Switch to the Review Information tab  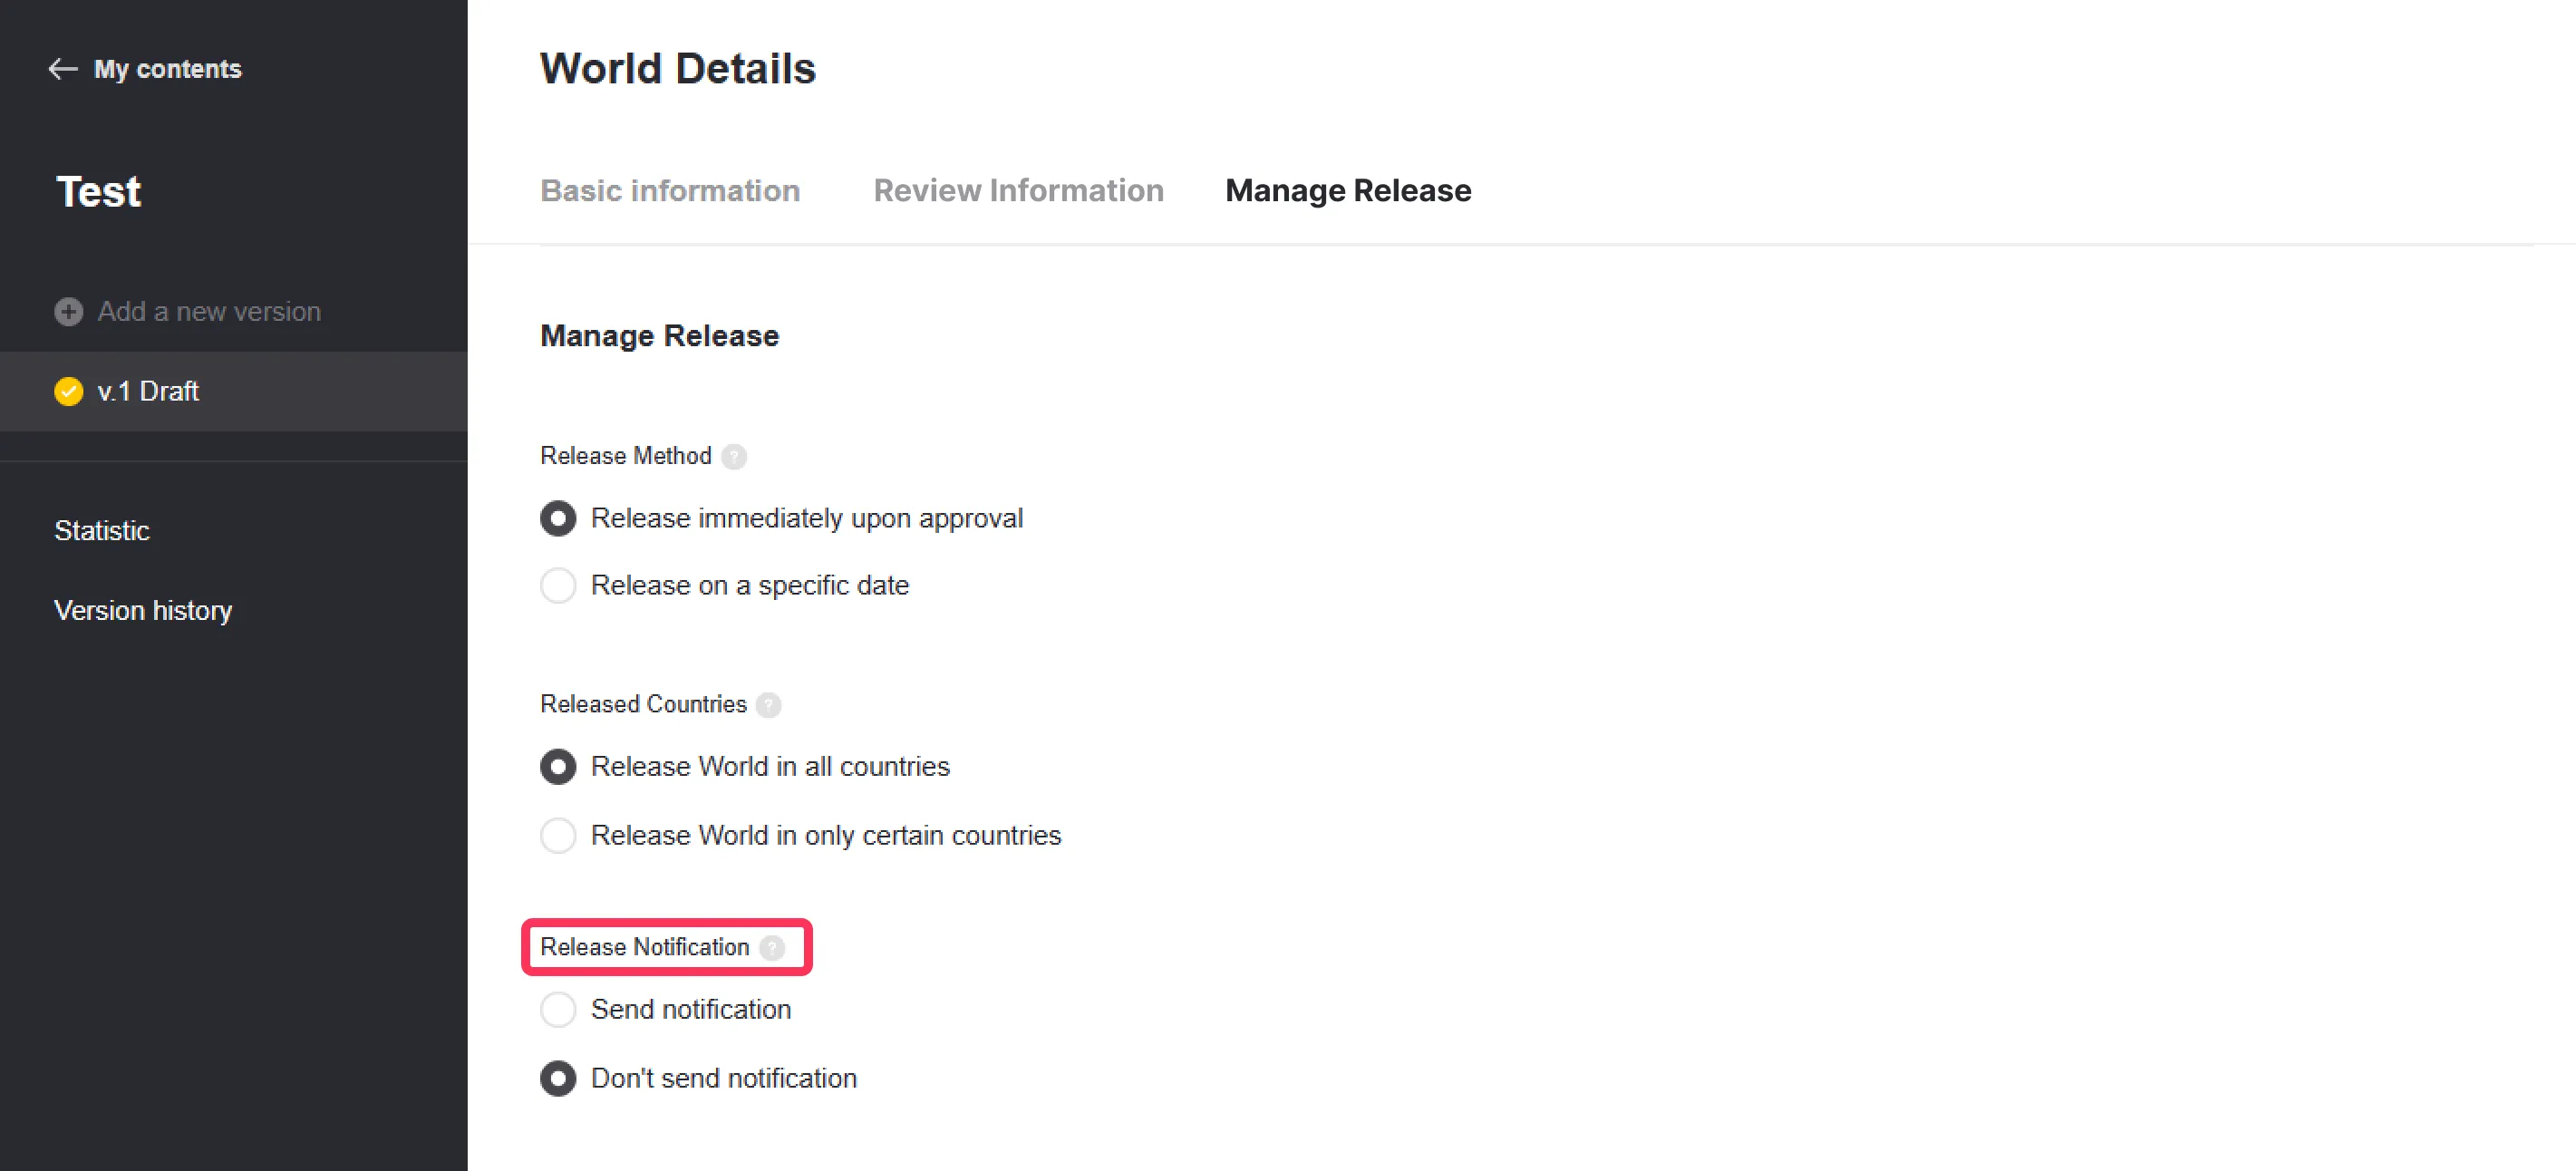click(1018, 191)
